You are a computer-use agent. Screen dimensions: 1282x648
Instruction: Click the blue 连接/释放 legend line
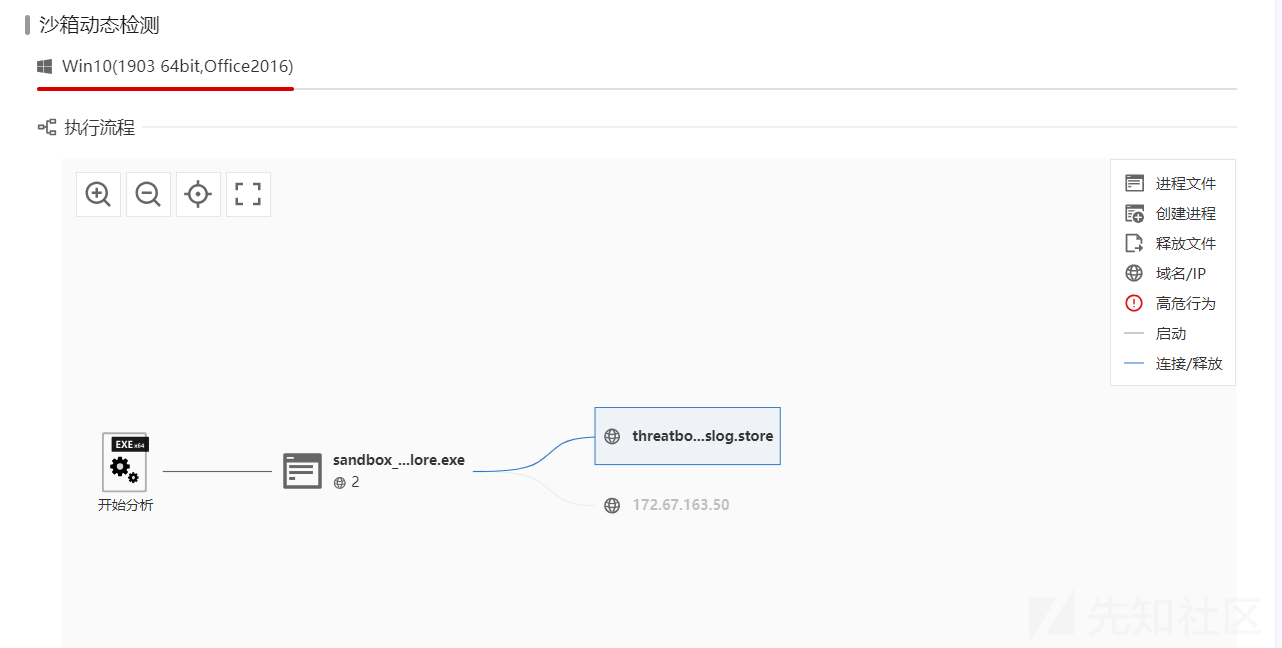coord(1134,364)
